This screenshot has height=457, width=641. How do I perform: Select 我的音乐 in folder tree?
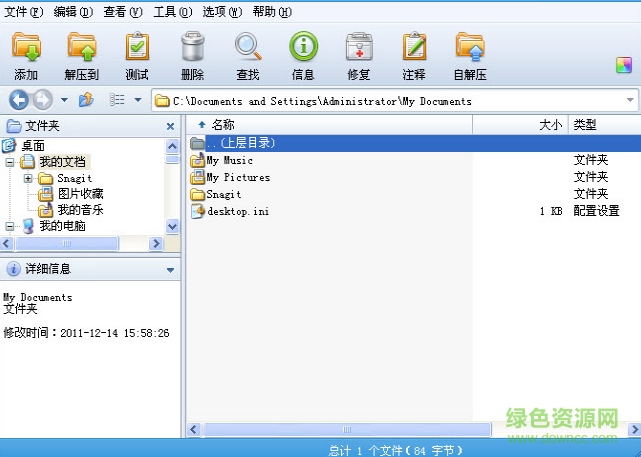pyautogui.click(x=81, y=210)
